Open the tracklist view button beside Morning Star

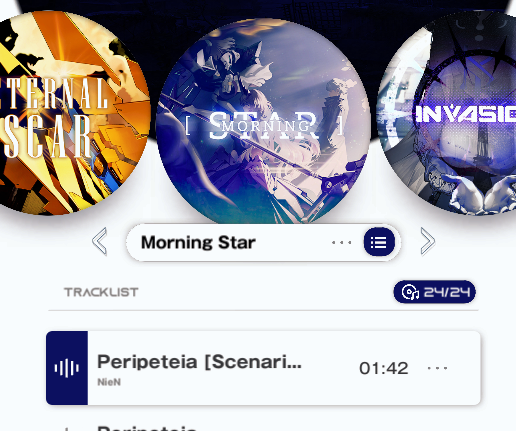tap(379, 242)
